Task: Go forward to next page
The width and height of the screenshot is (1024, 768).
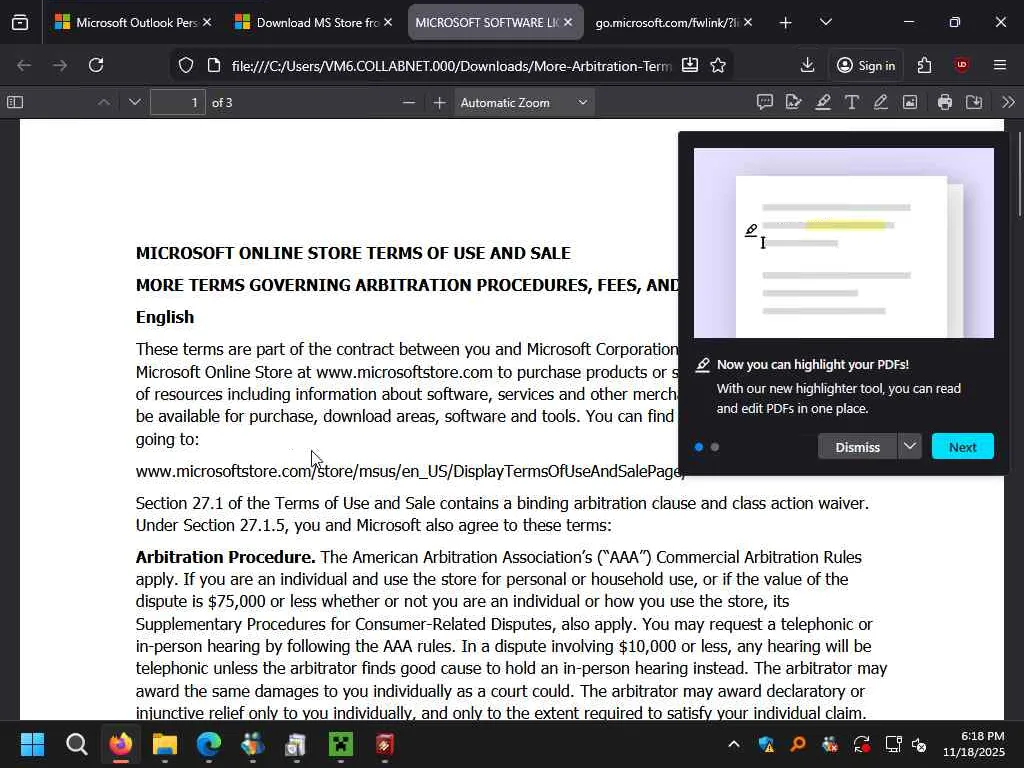Action: 60,65
